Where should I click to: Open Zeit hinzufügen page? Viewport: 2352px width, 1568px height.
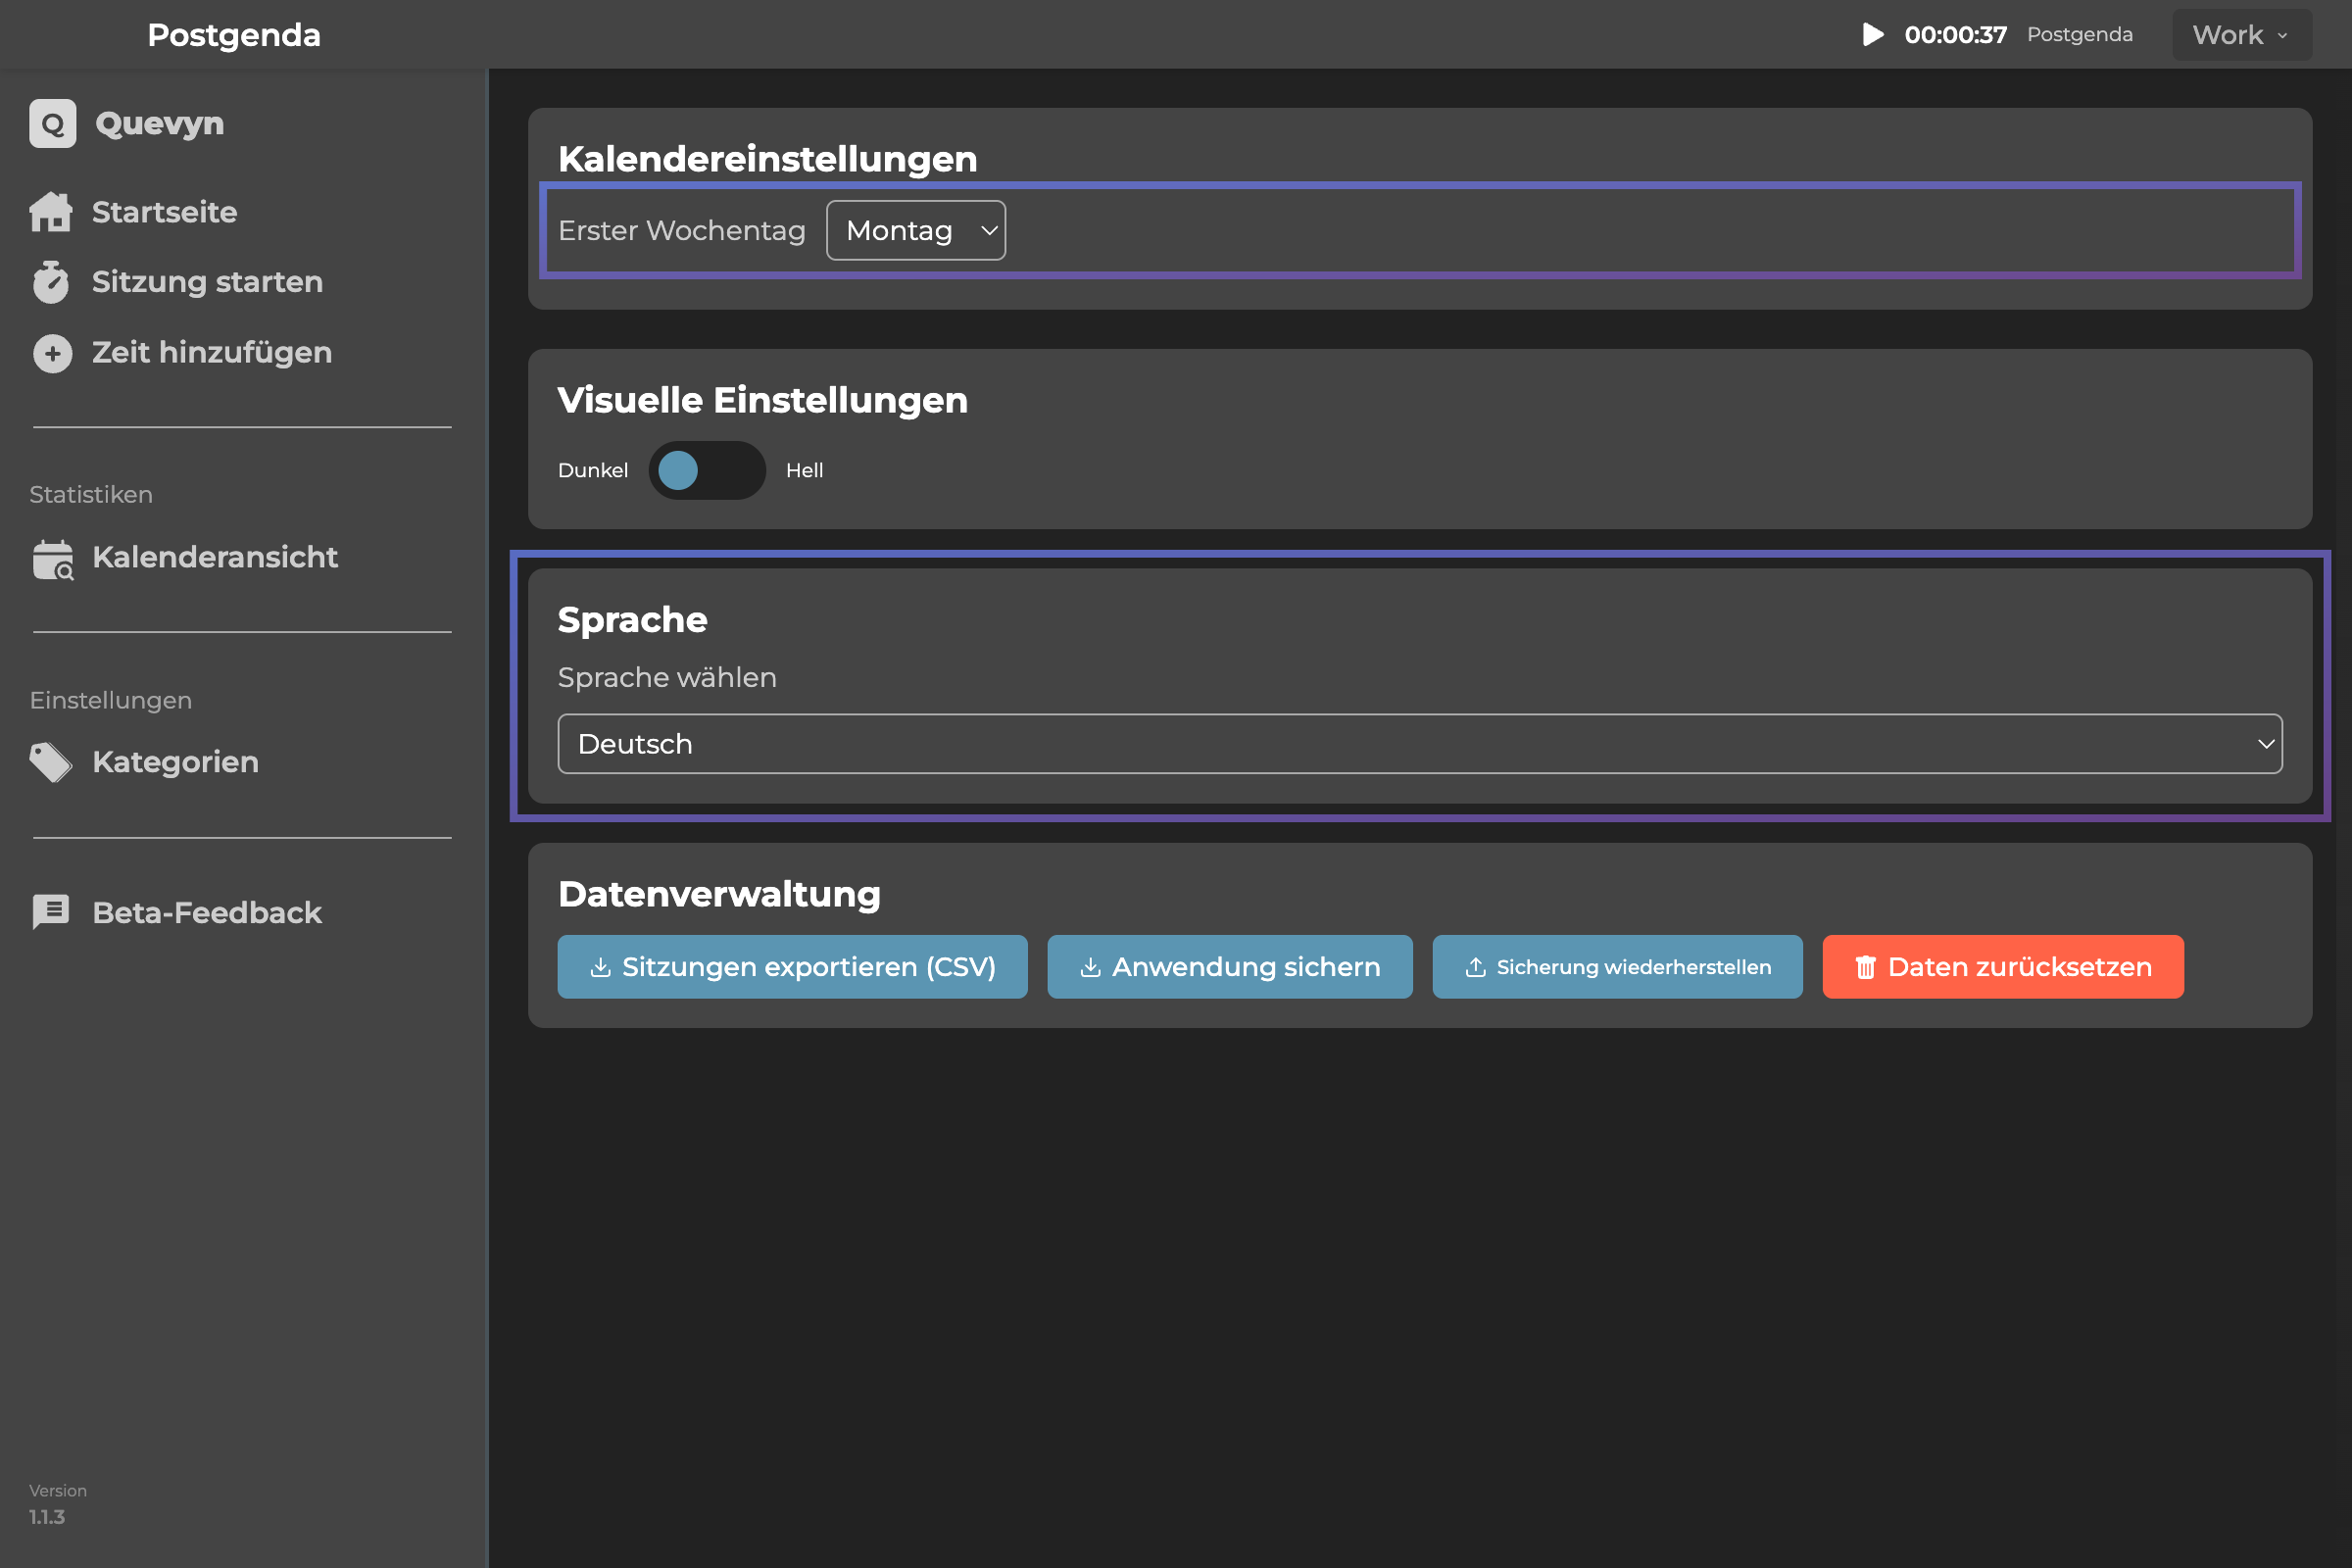point(211,353)
